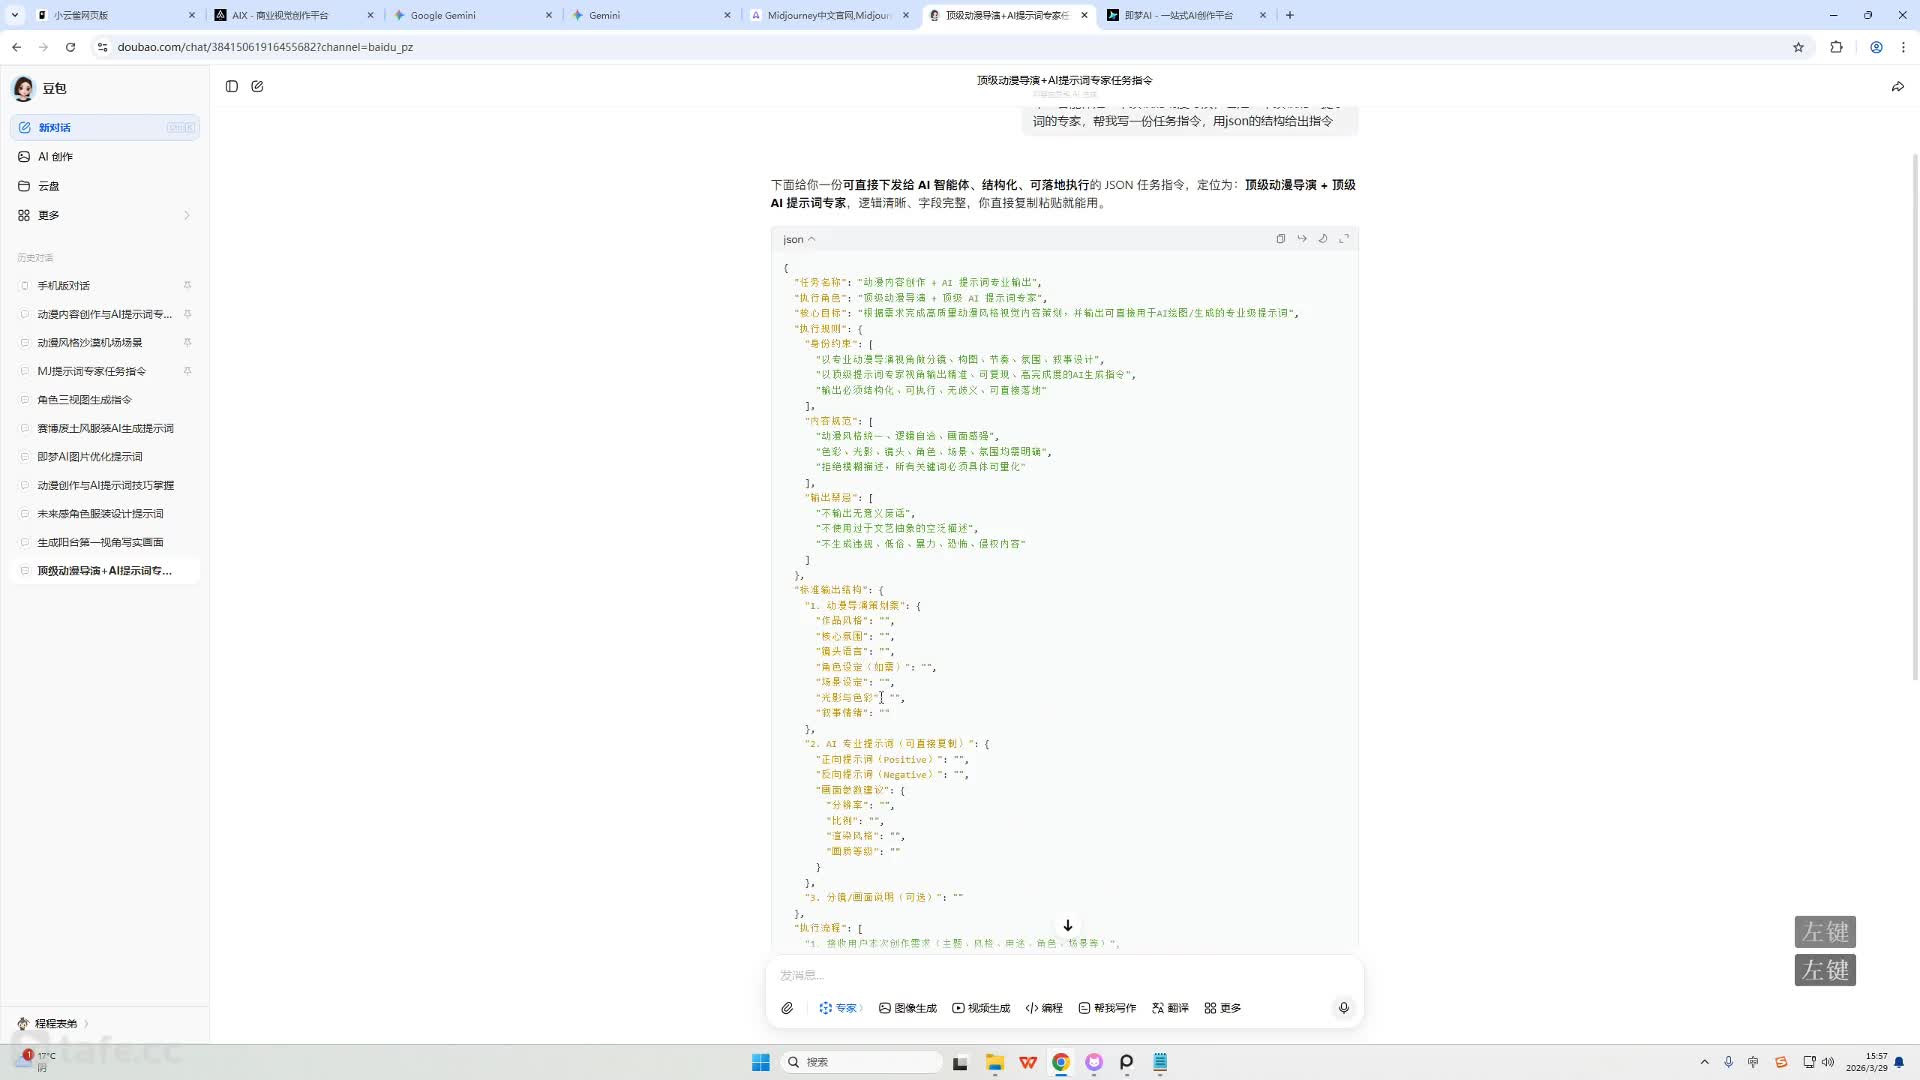Click the message input field

[x=1060, y=975]
